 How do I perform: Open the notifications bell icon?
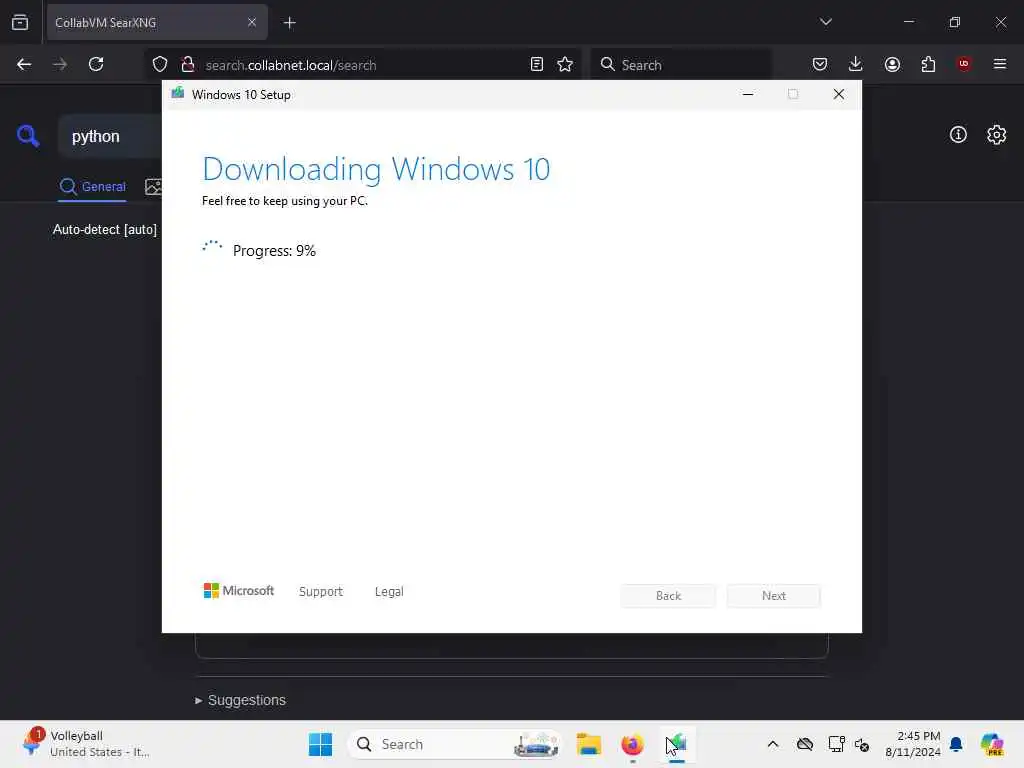pos(956,744)
